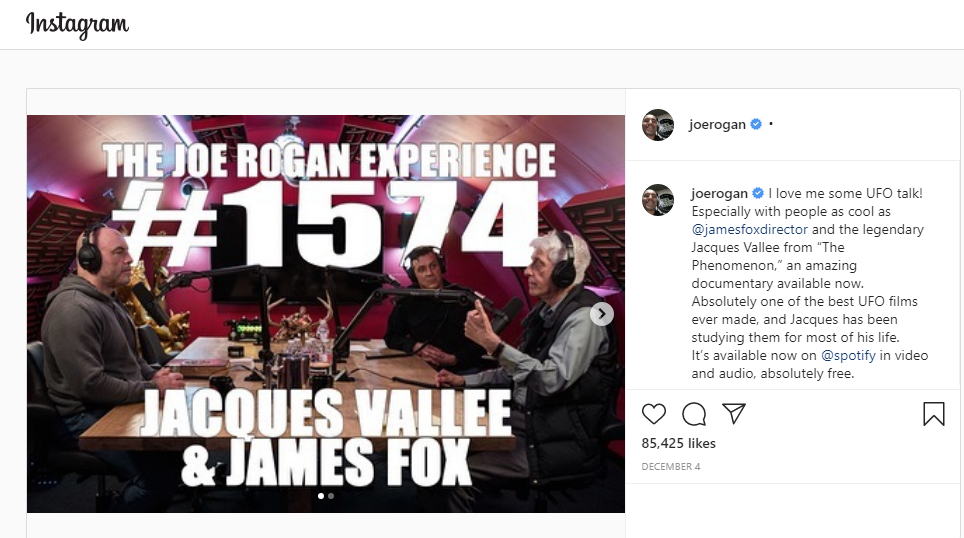Open joerogan username in caption

point(719,193)
